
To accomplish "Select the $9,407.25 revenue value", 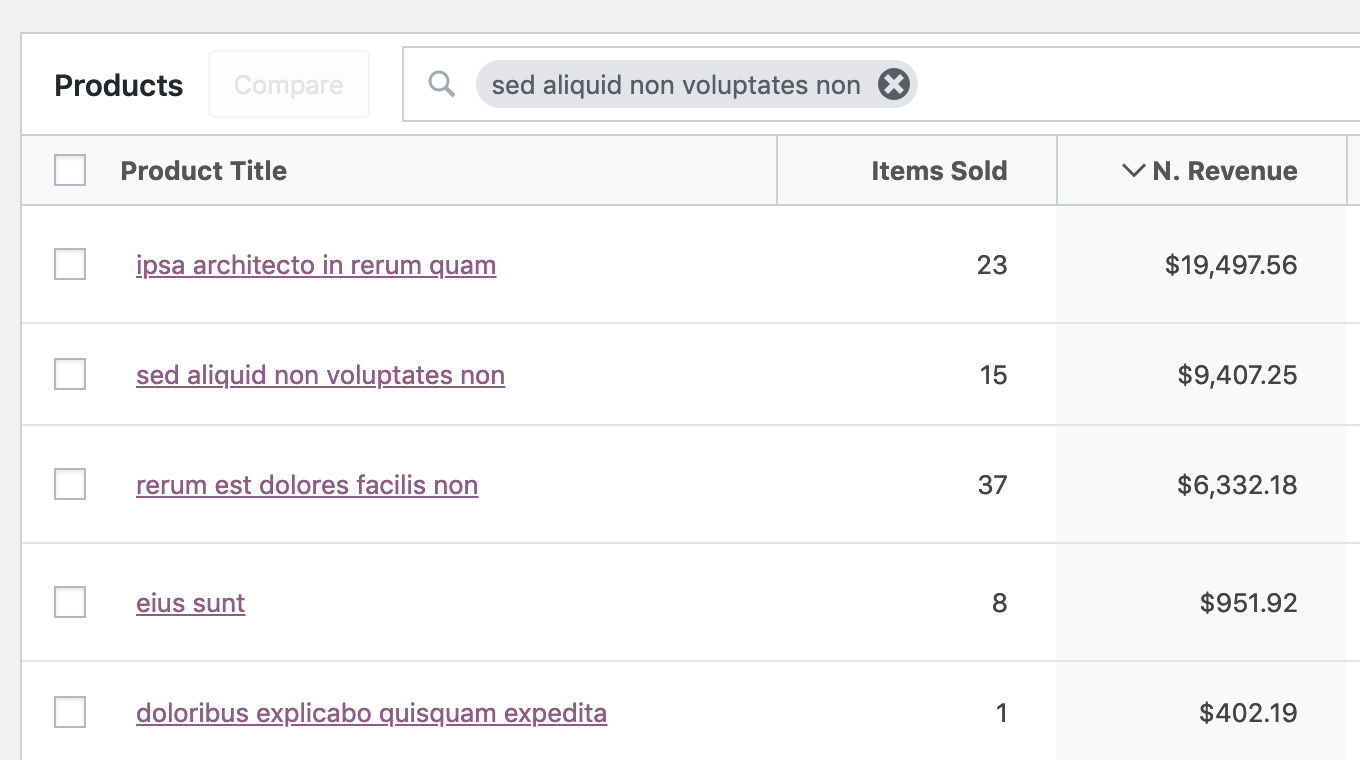I will (1238, 375).
